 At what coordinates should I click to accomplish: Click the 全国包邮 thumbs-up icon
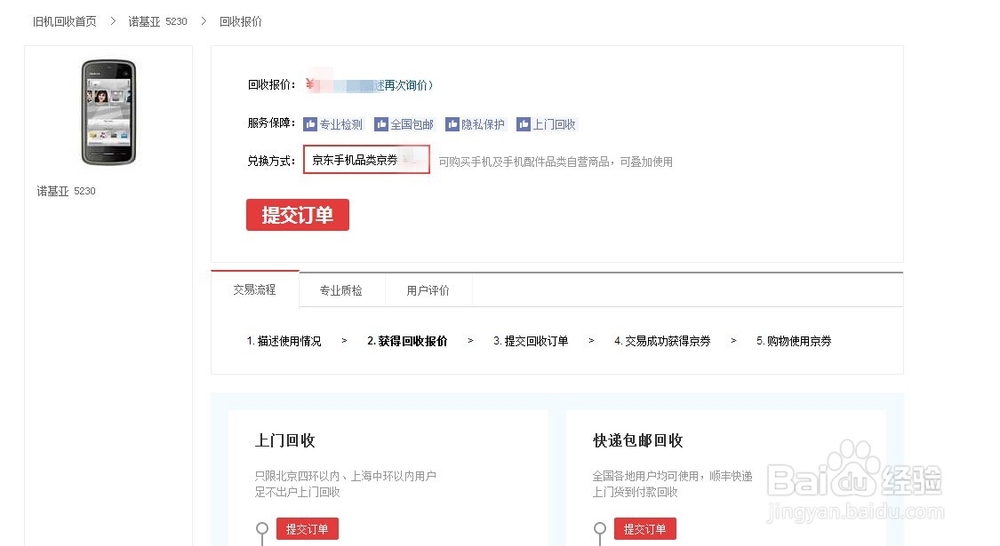click(381, 124)
